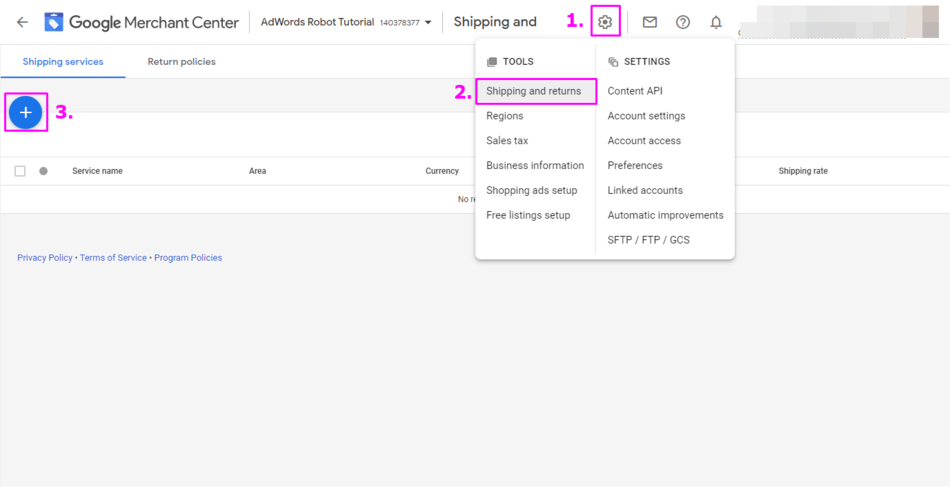Viewport: 950px width, 487px height.
Task: Open Content API from Settings menu
Action: pos(635,91)
